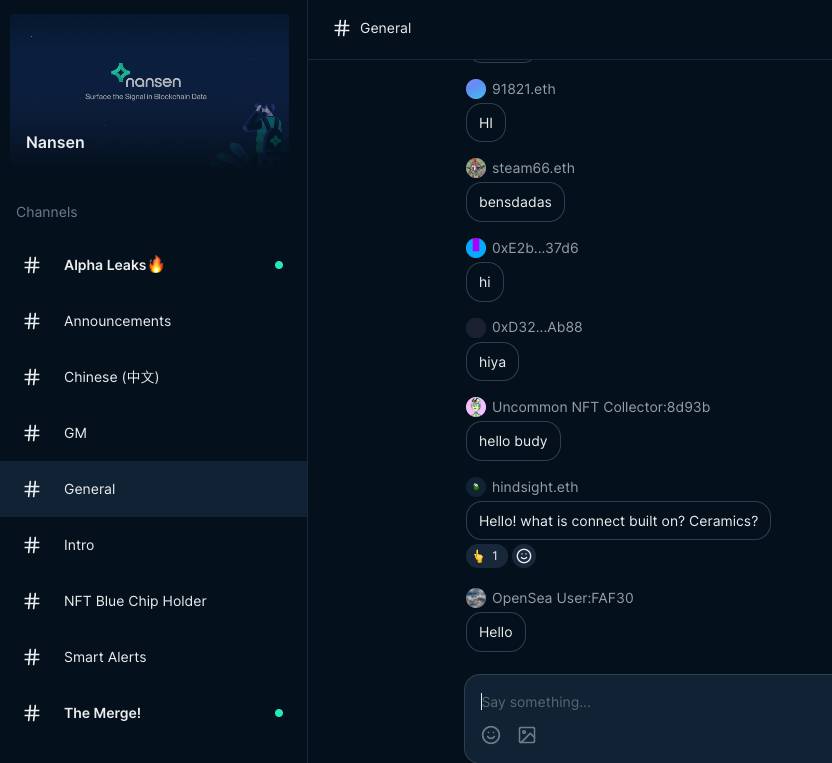Screen dimensions: 832x763
Task: Toggle the pointing-up reaction with count 1
Action: coord(487,556)
